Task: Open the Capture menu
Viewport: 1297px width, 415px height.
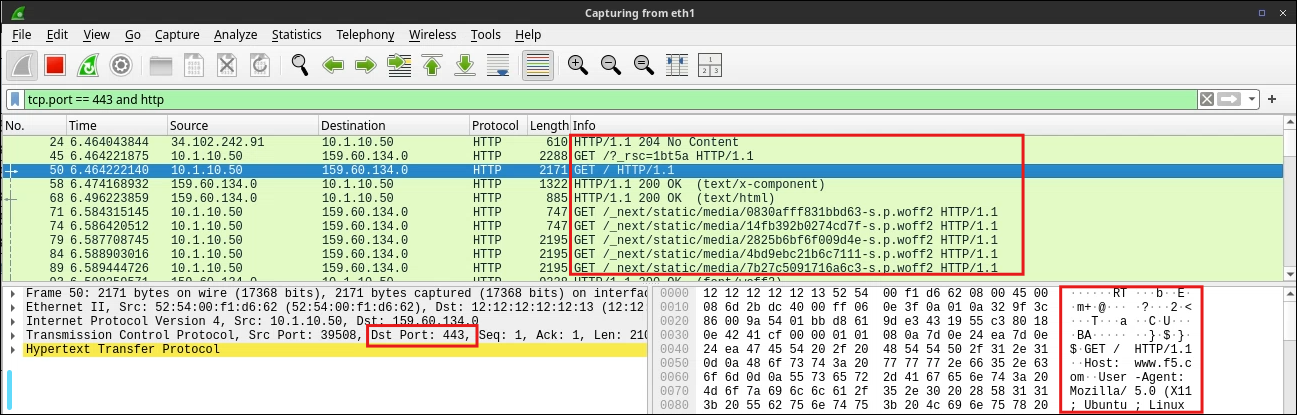Action: tap(177, 34)
